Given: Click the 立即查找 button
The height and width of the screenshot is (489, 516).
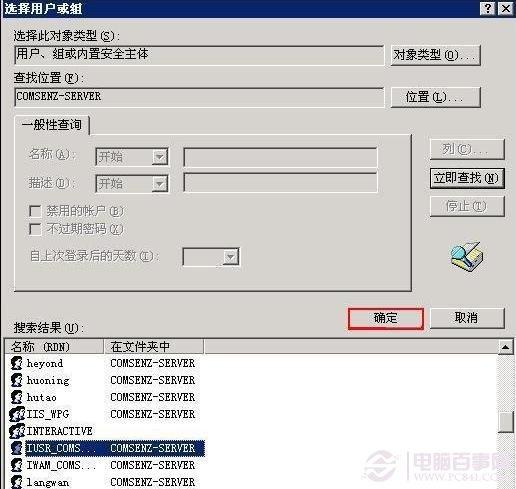Looking at the screenshot, I should point(467,178).
